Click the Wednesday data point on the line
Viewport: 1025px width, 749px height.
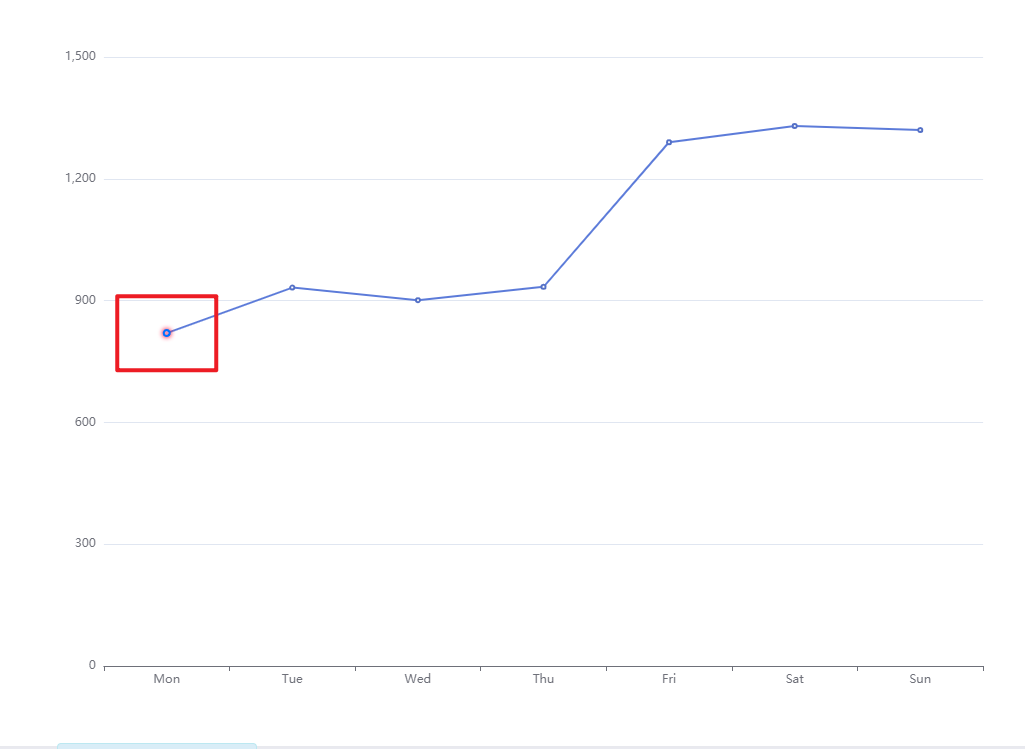coord(417,298)
